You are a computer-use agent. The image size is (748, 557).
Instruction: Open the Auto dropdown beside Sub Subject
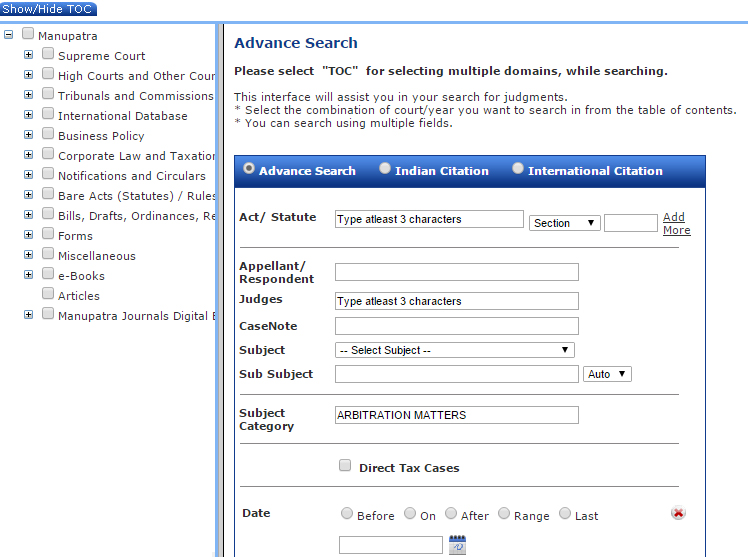(607, 374)
